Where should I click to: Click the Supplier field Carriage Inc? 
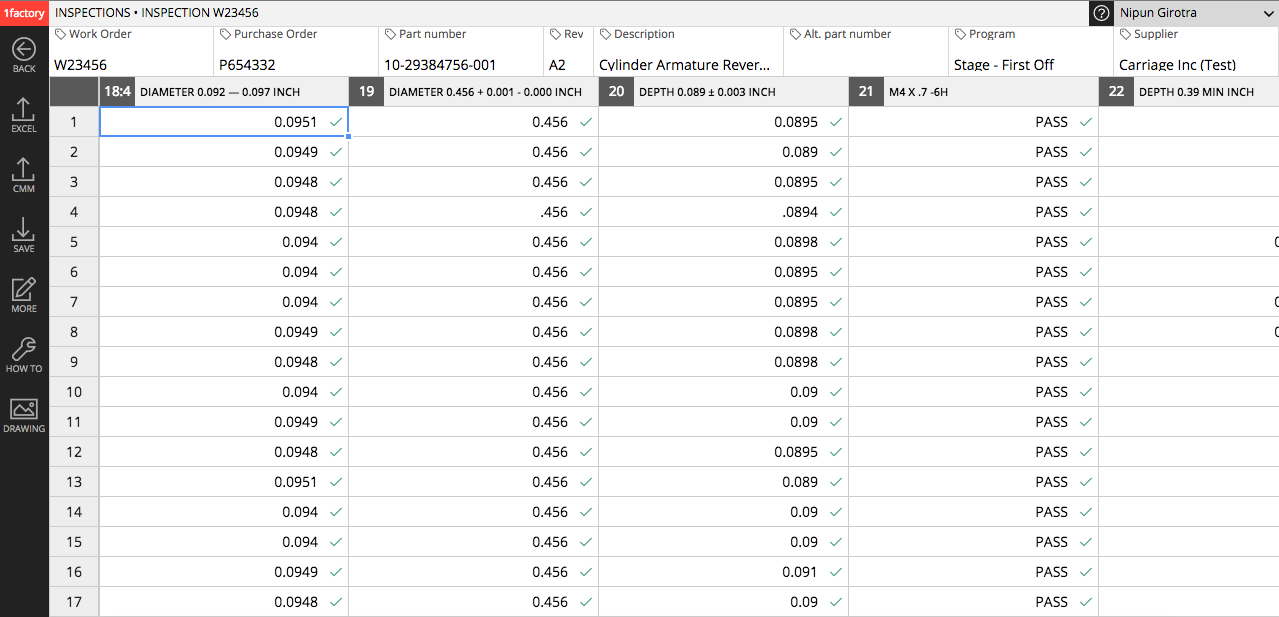click(x=1177, y=65)
